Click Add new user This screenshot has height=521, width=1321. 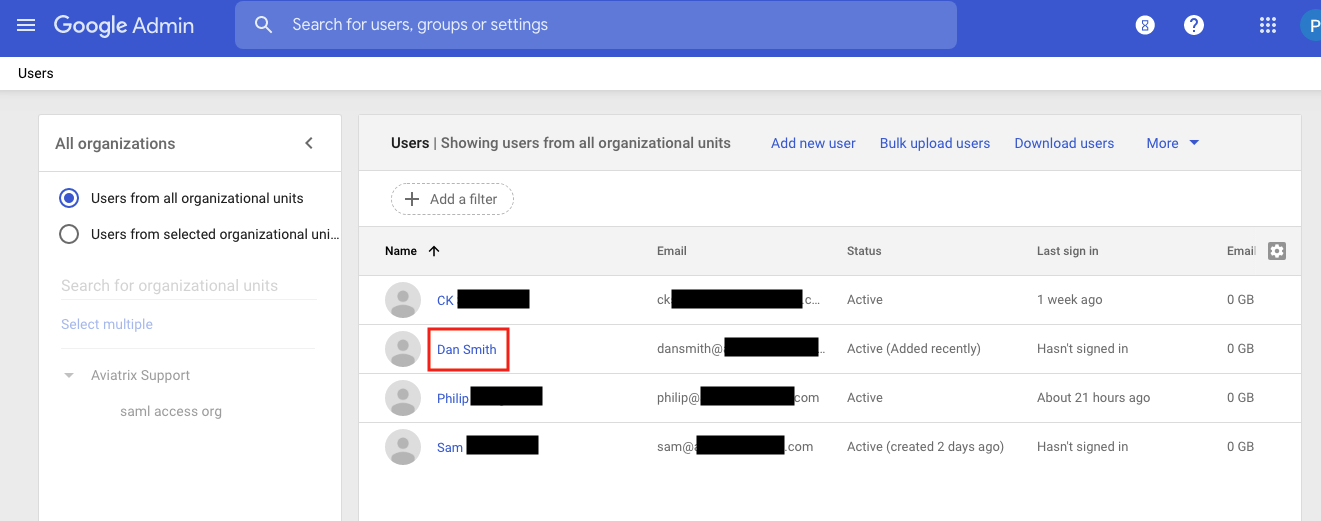tap(812, 143)
